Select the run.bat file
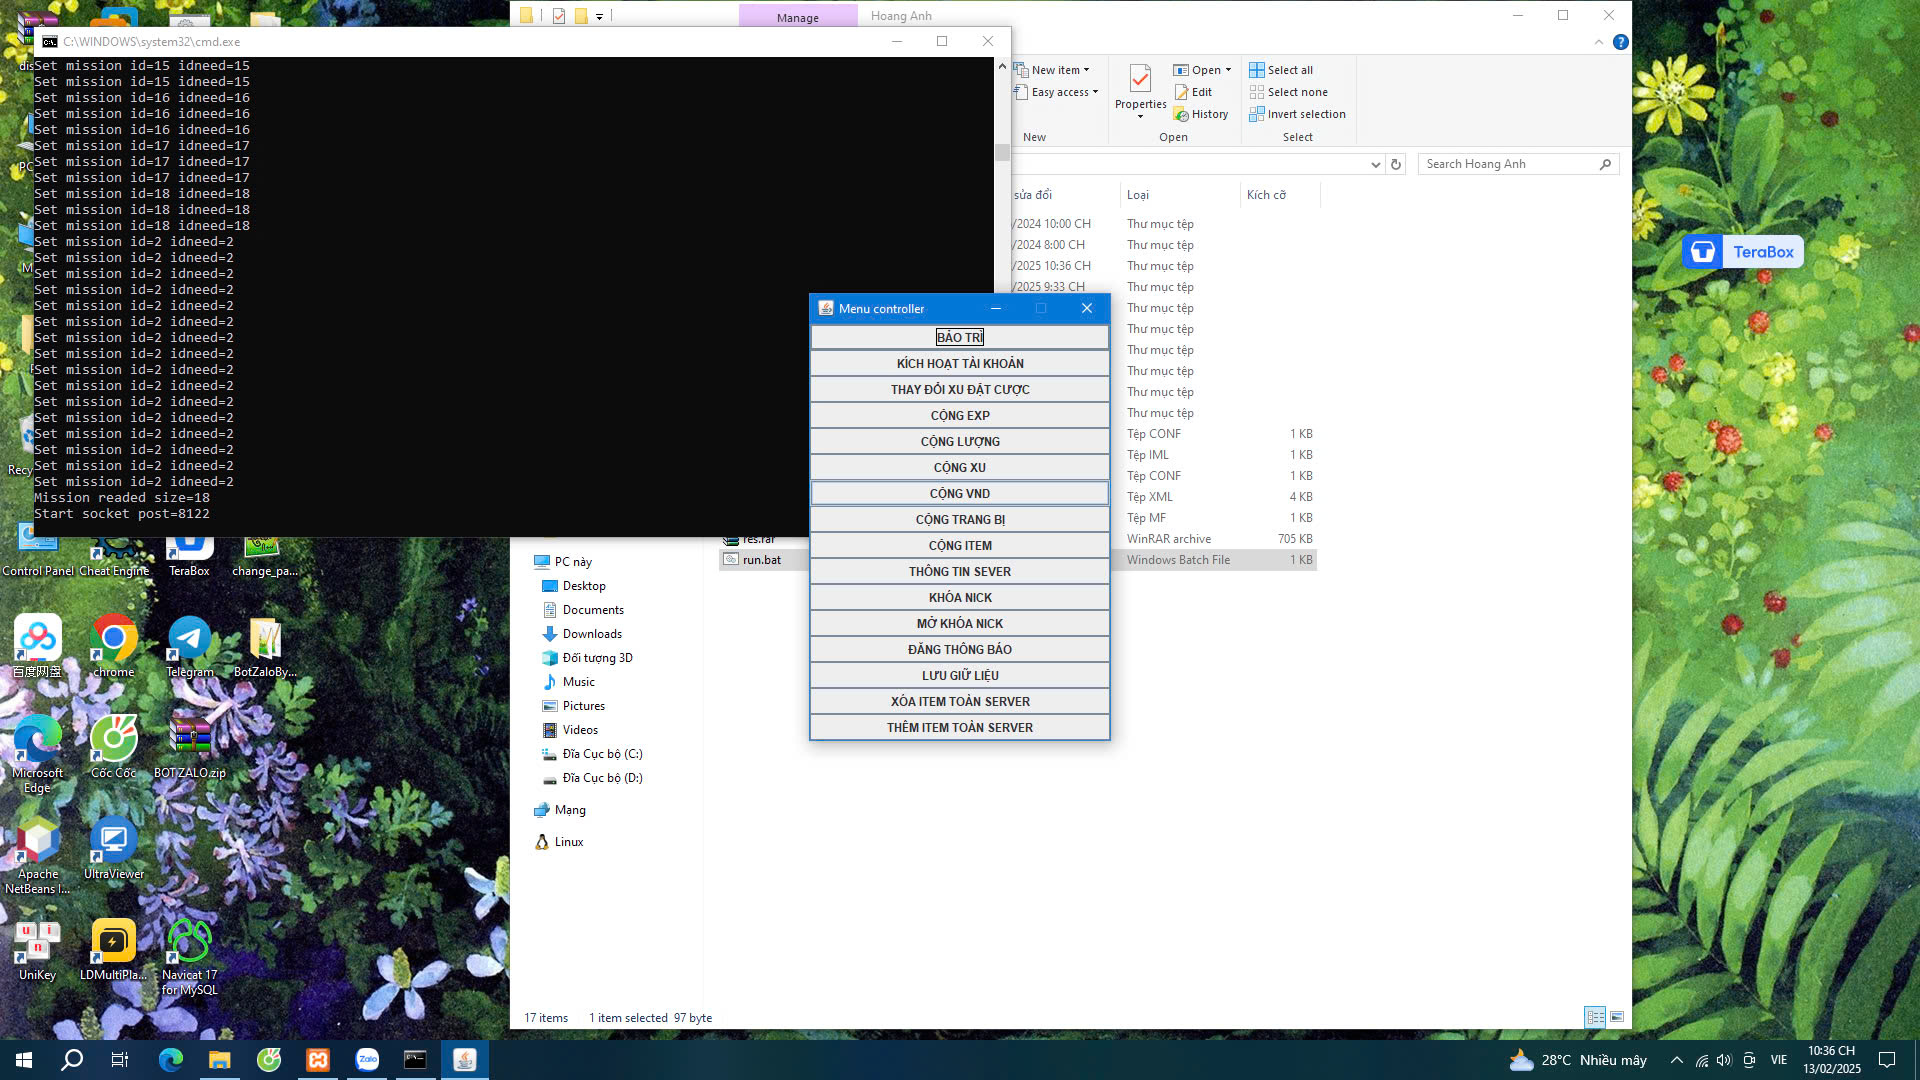 pos(761,560)
